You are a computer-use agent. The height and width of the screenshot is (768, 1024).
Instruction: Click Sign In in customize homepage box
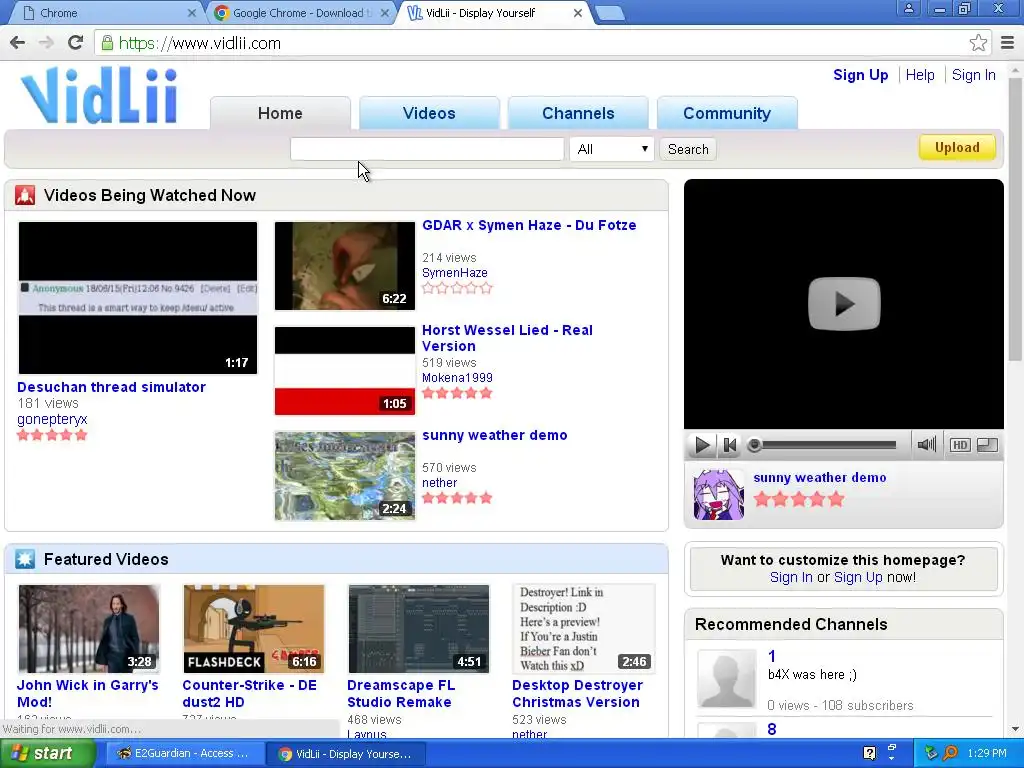(x=791, y=577)
